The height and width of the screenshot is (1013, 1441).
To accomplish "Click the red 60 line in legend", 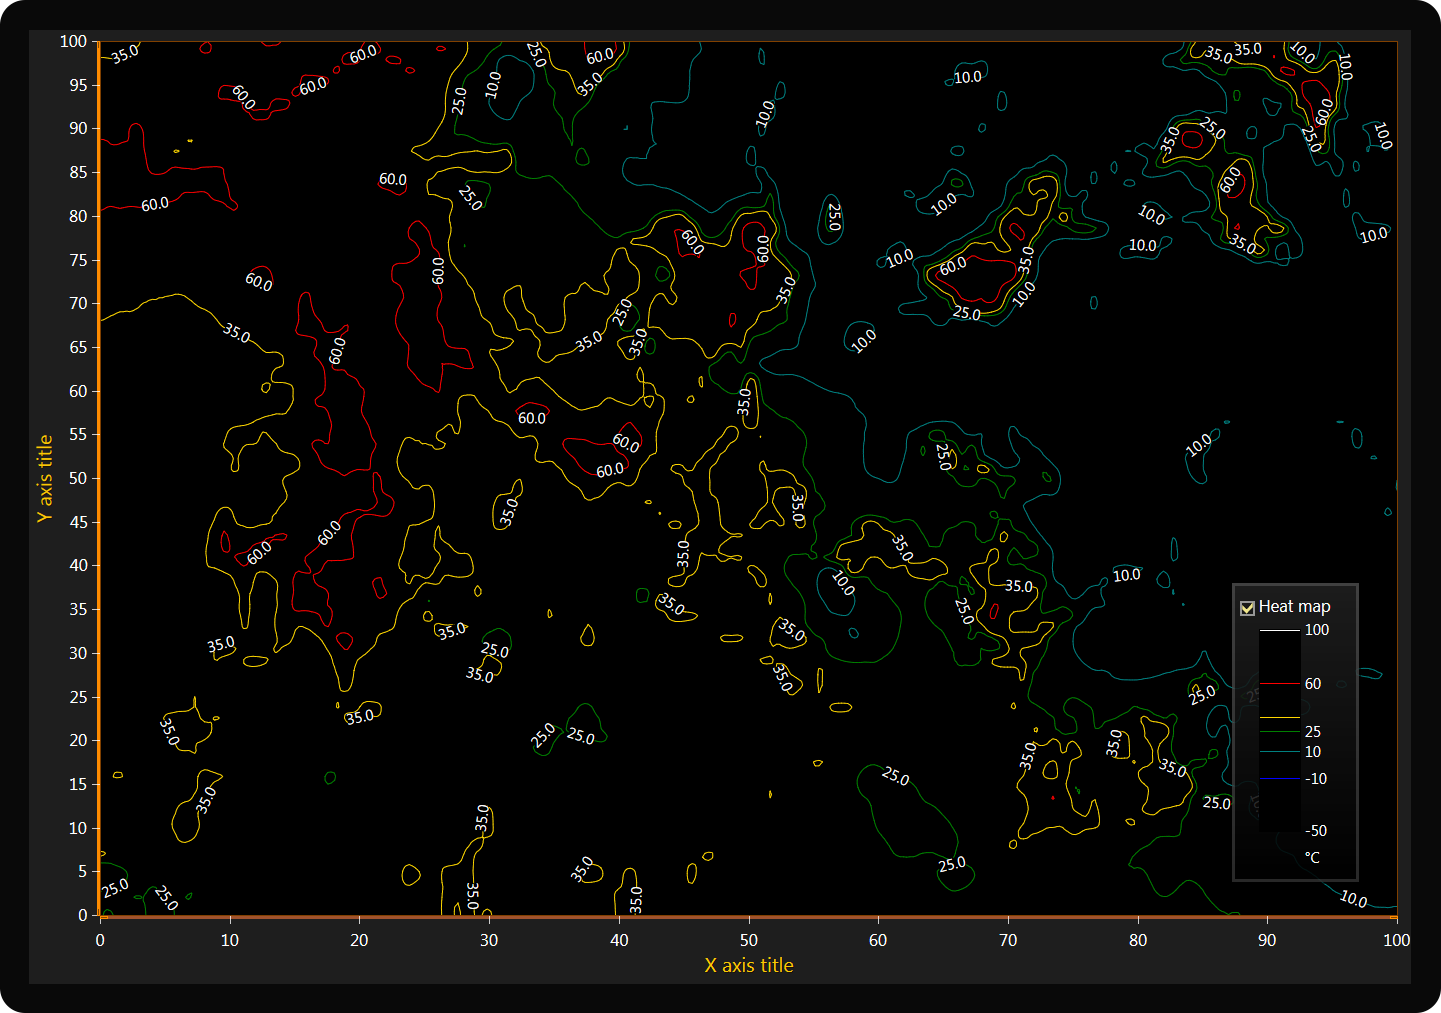I will coord(1279,684).
